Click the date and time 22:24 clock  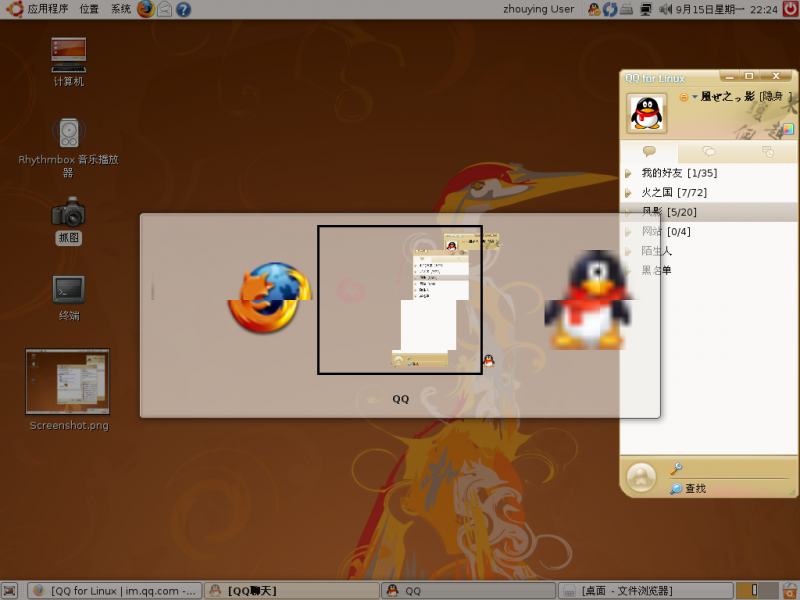tap(727, 9)
